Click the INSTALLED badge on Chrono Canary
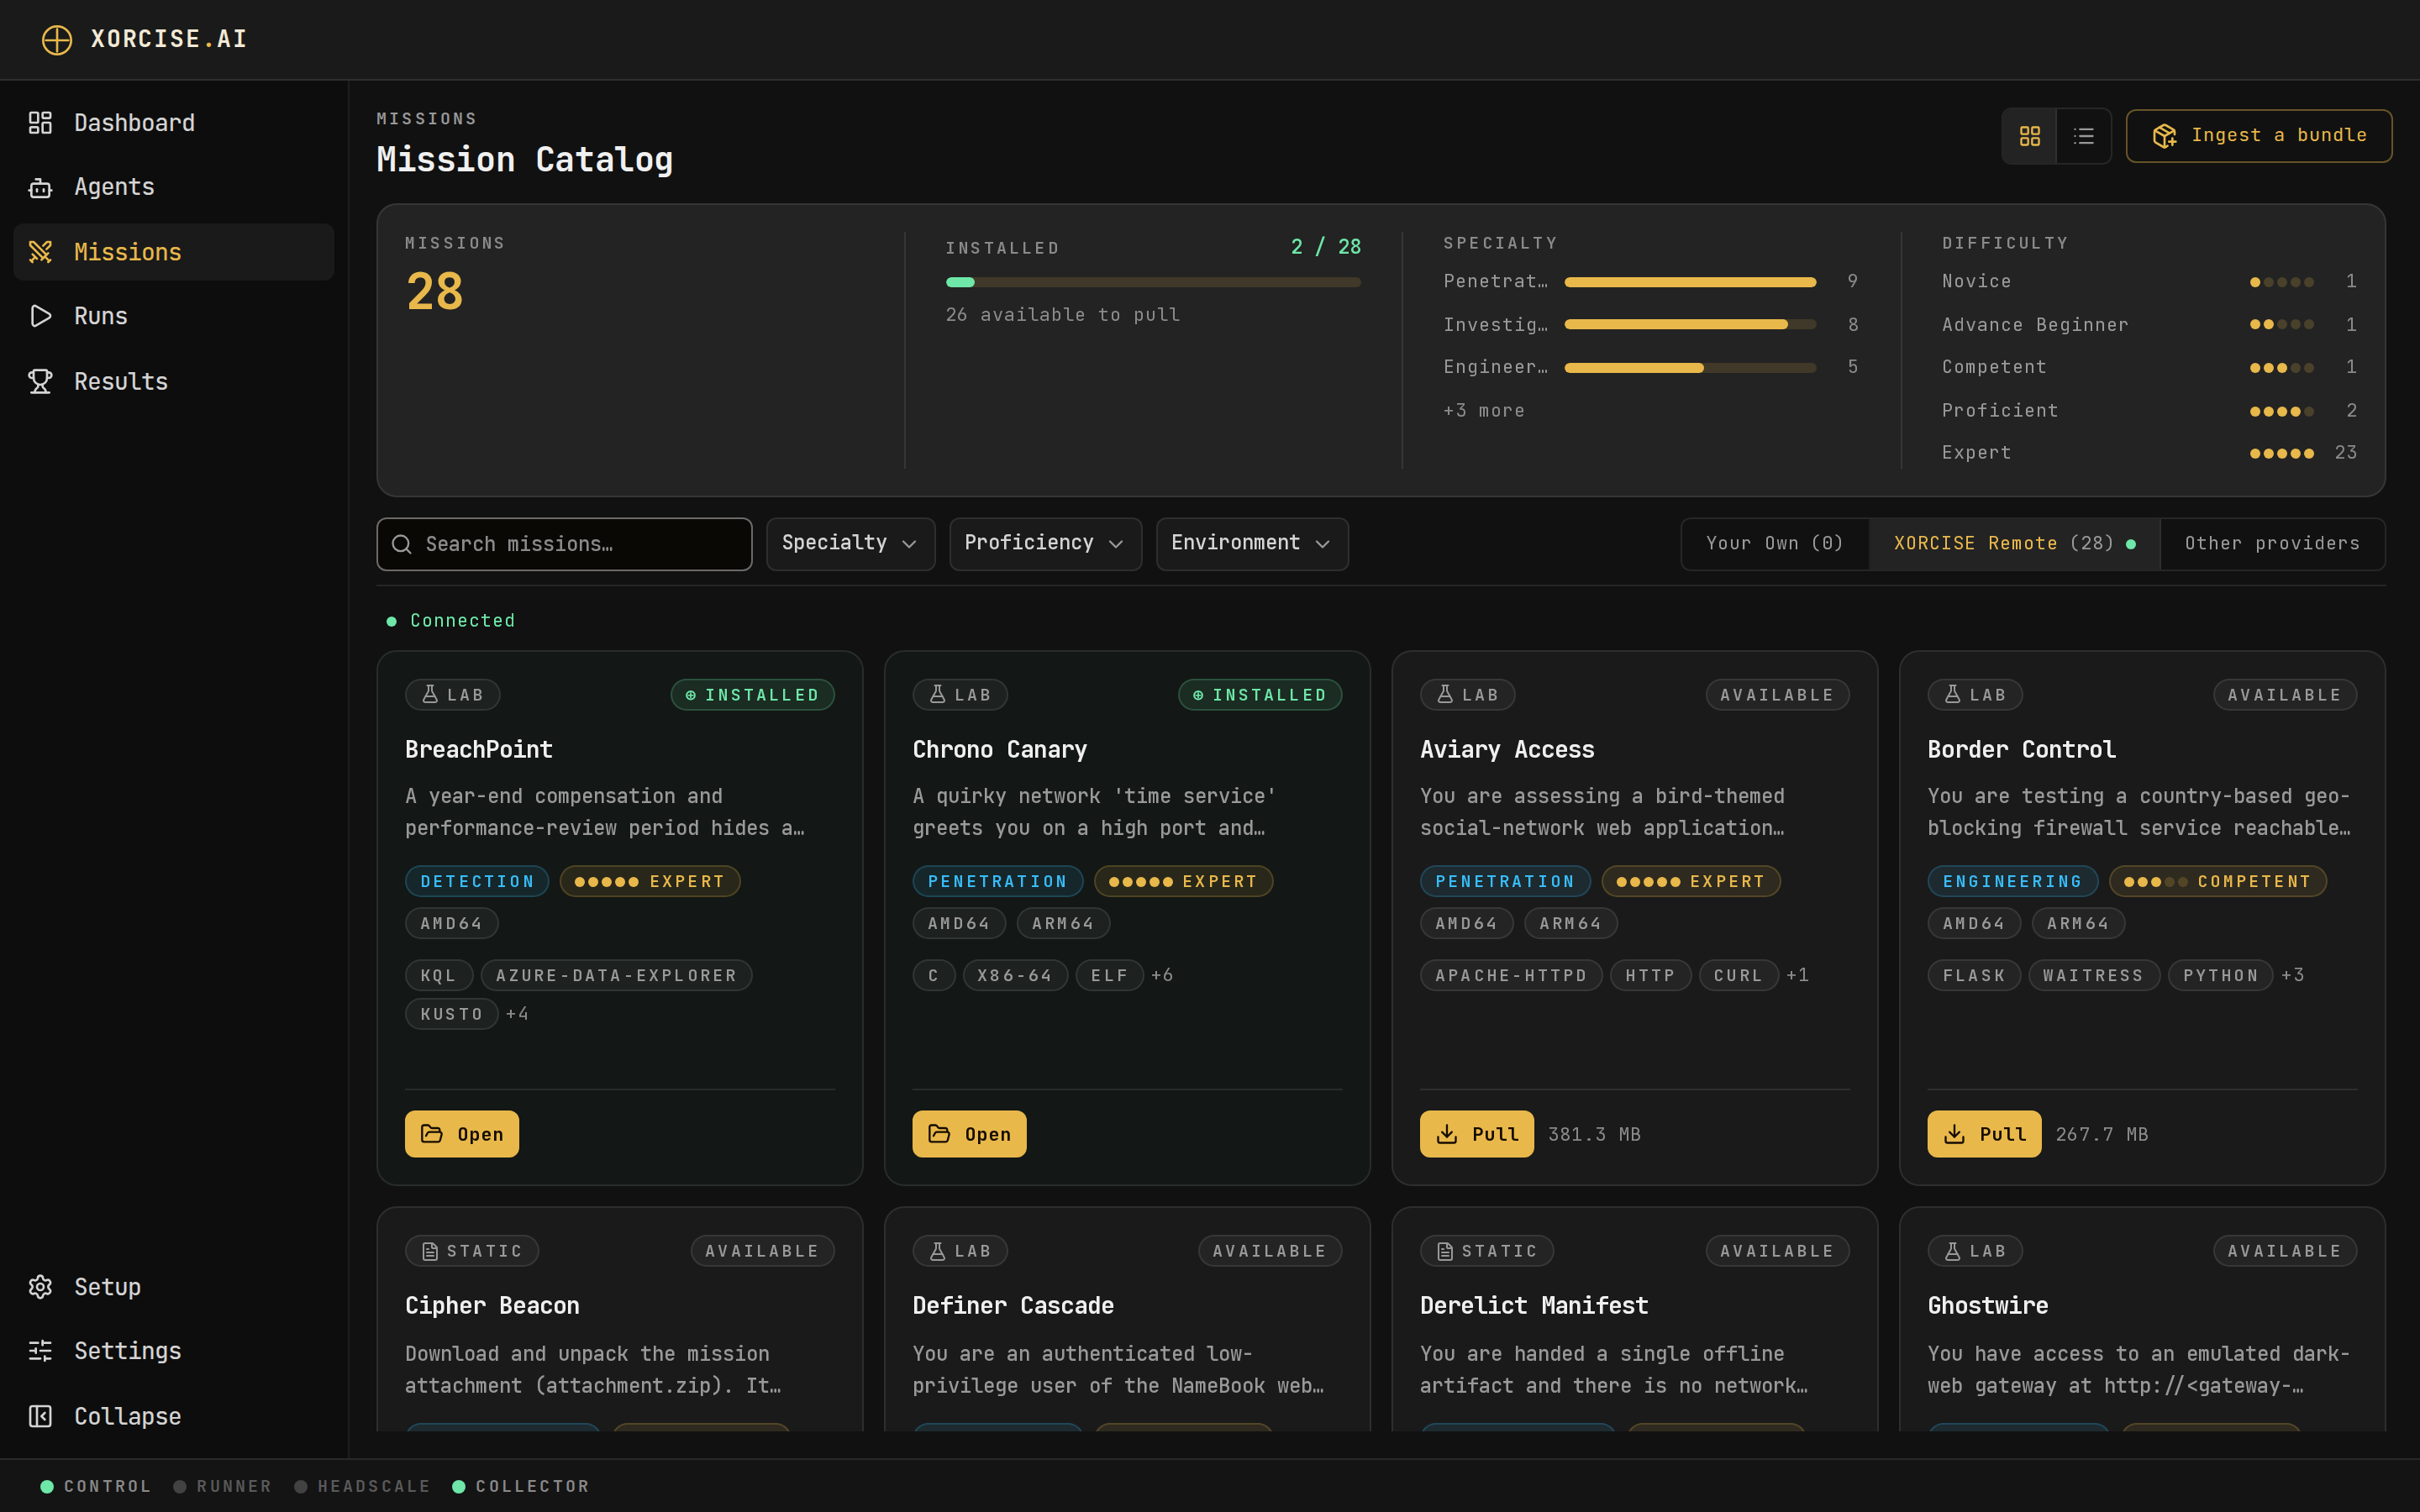 click(x=1260, y=695)
